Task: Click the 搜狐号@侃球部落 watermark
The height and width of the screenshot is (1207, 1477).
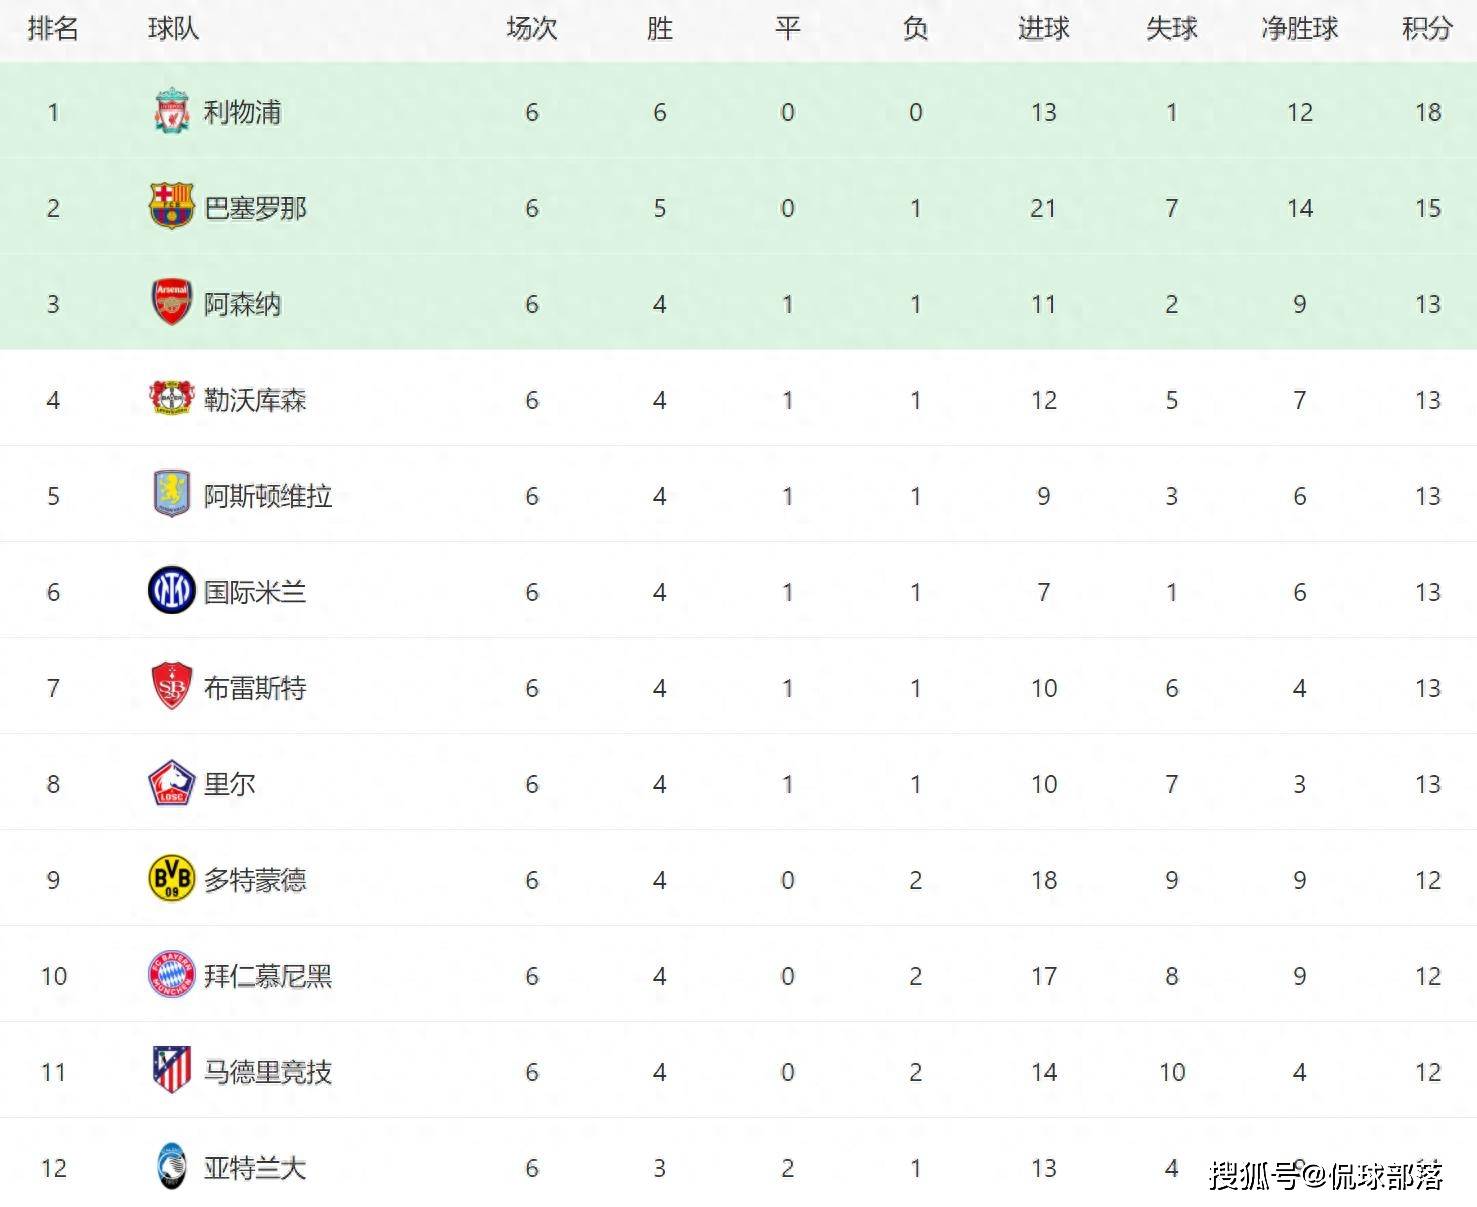Action: [x=1326, y=1175]
